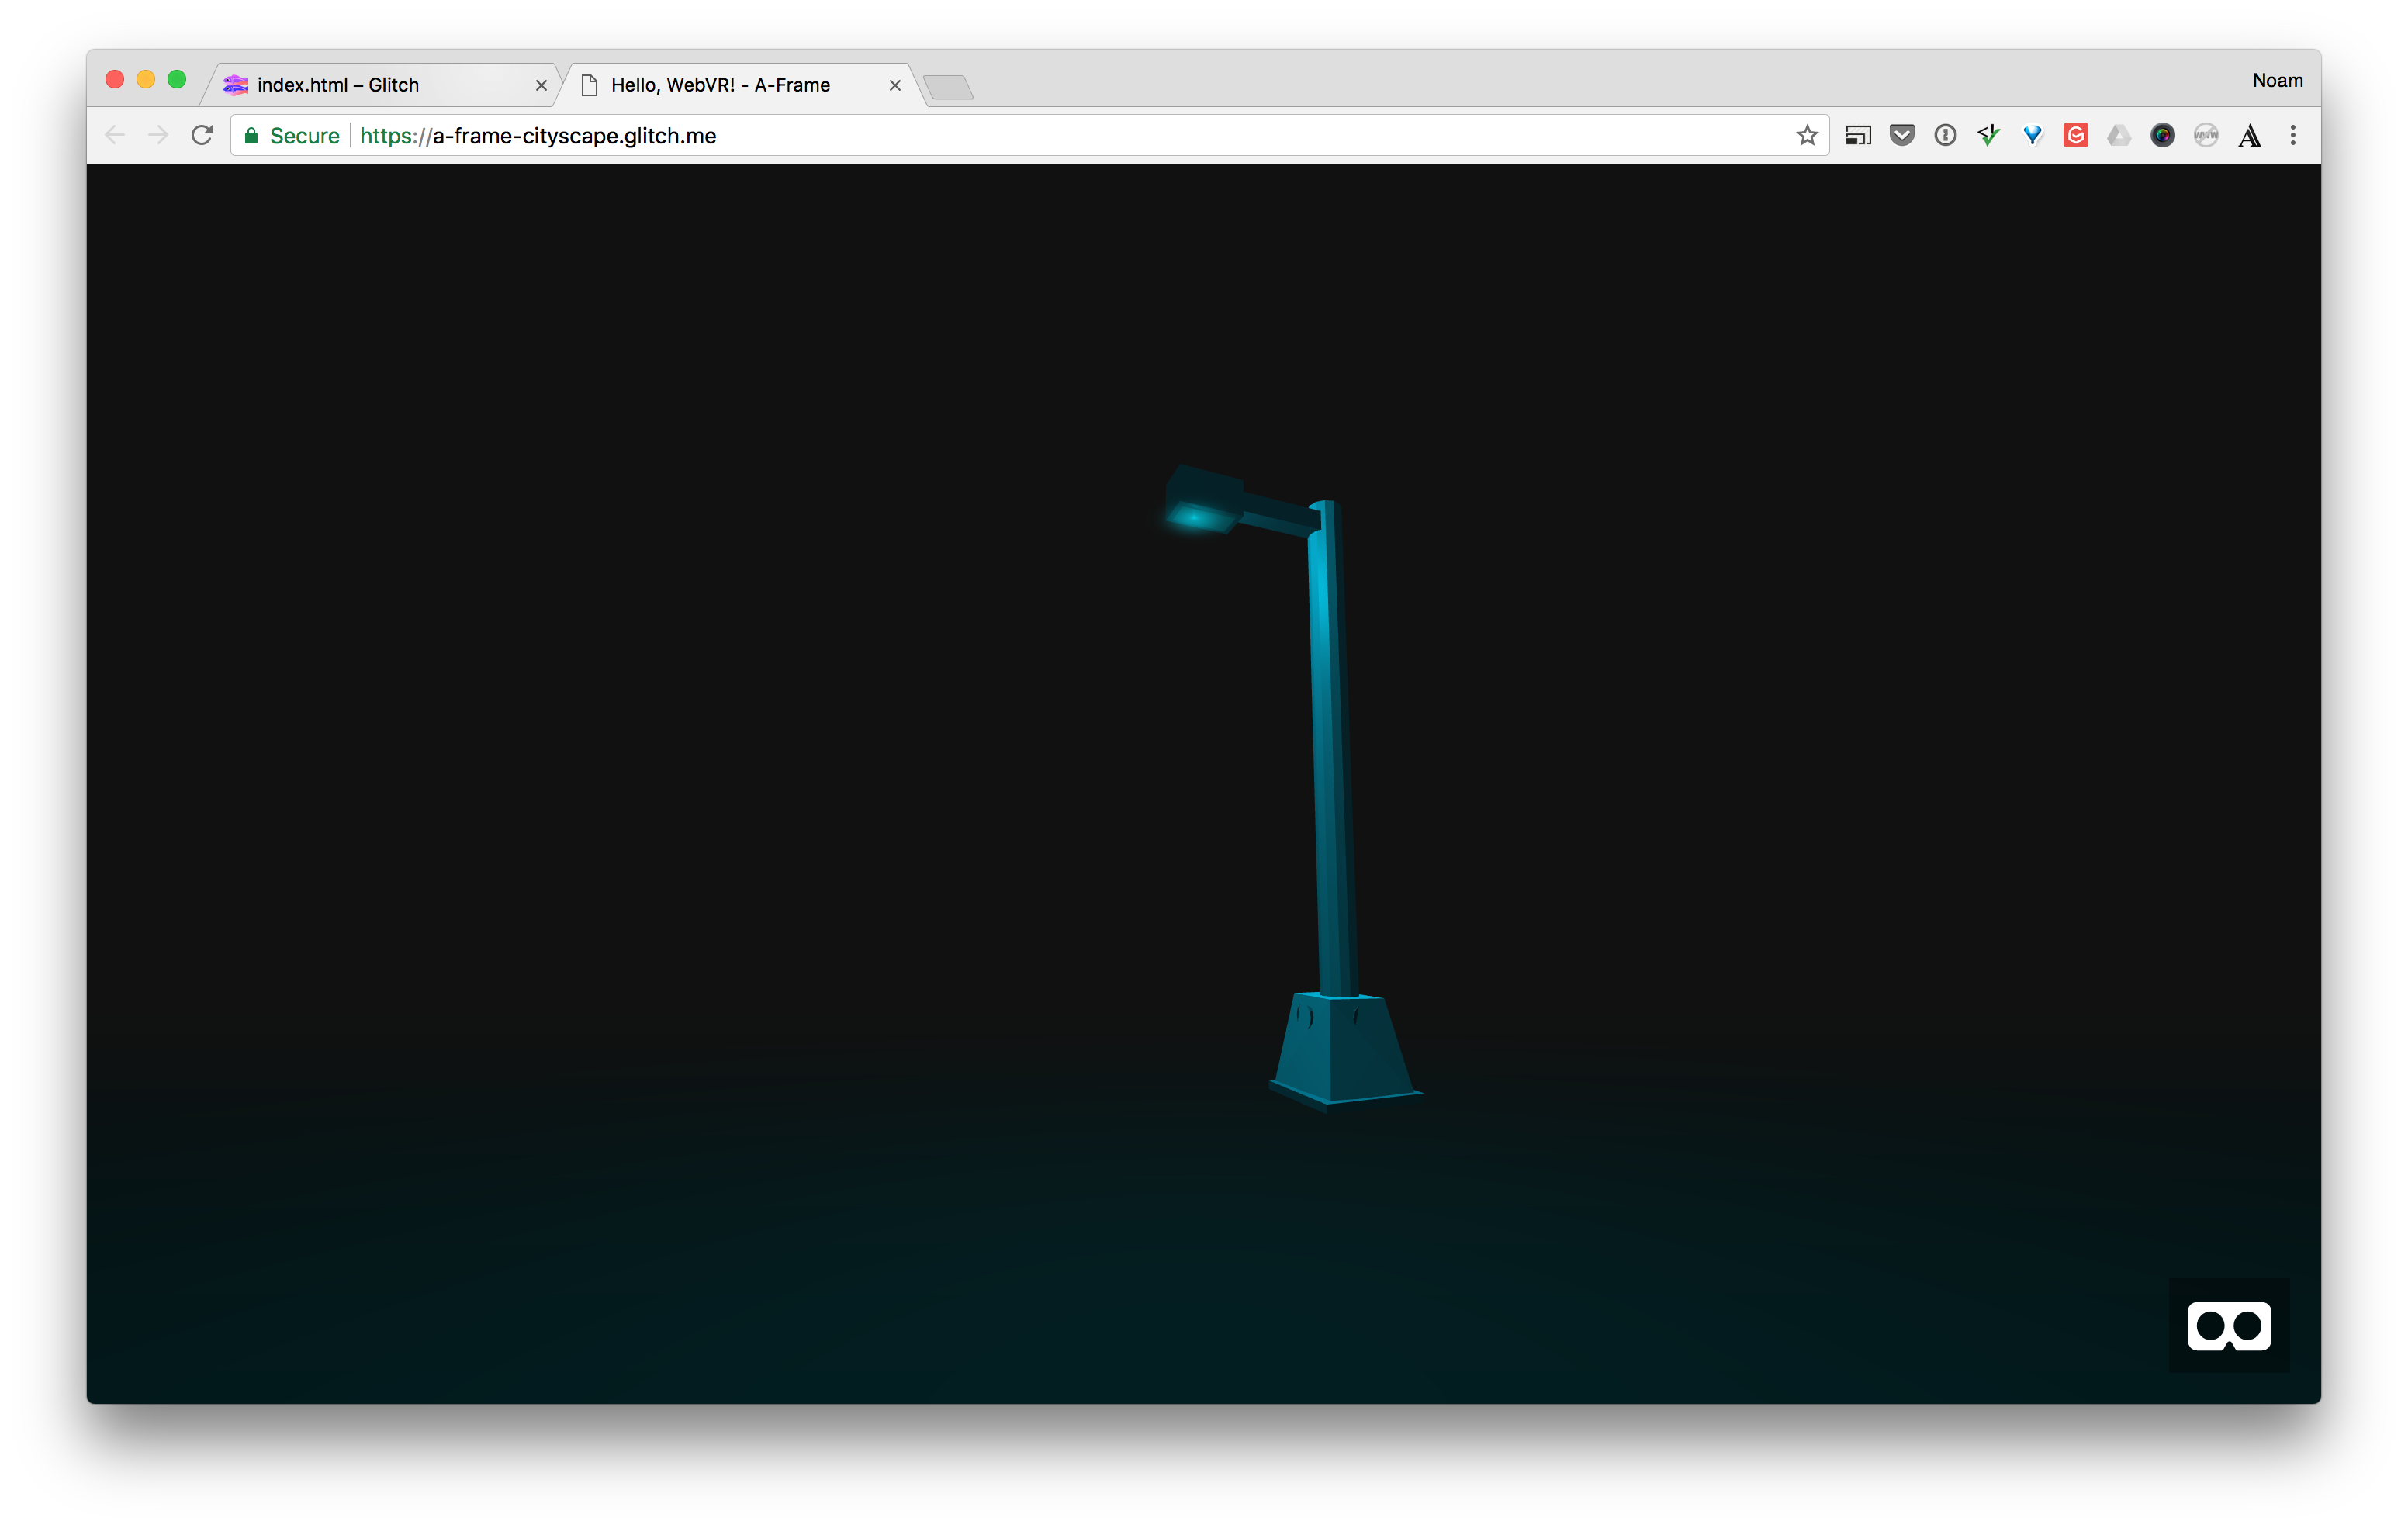Click the HTML validator checkmark extension

1988,135
